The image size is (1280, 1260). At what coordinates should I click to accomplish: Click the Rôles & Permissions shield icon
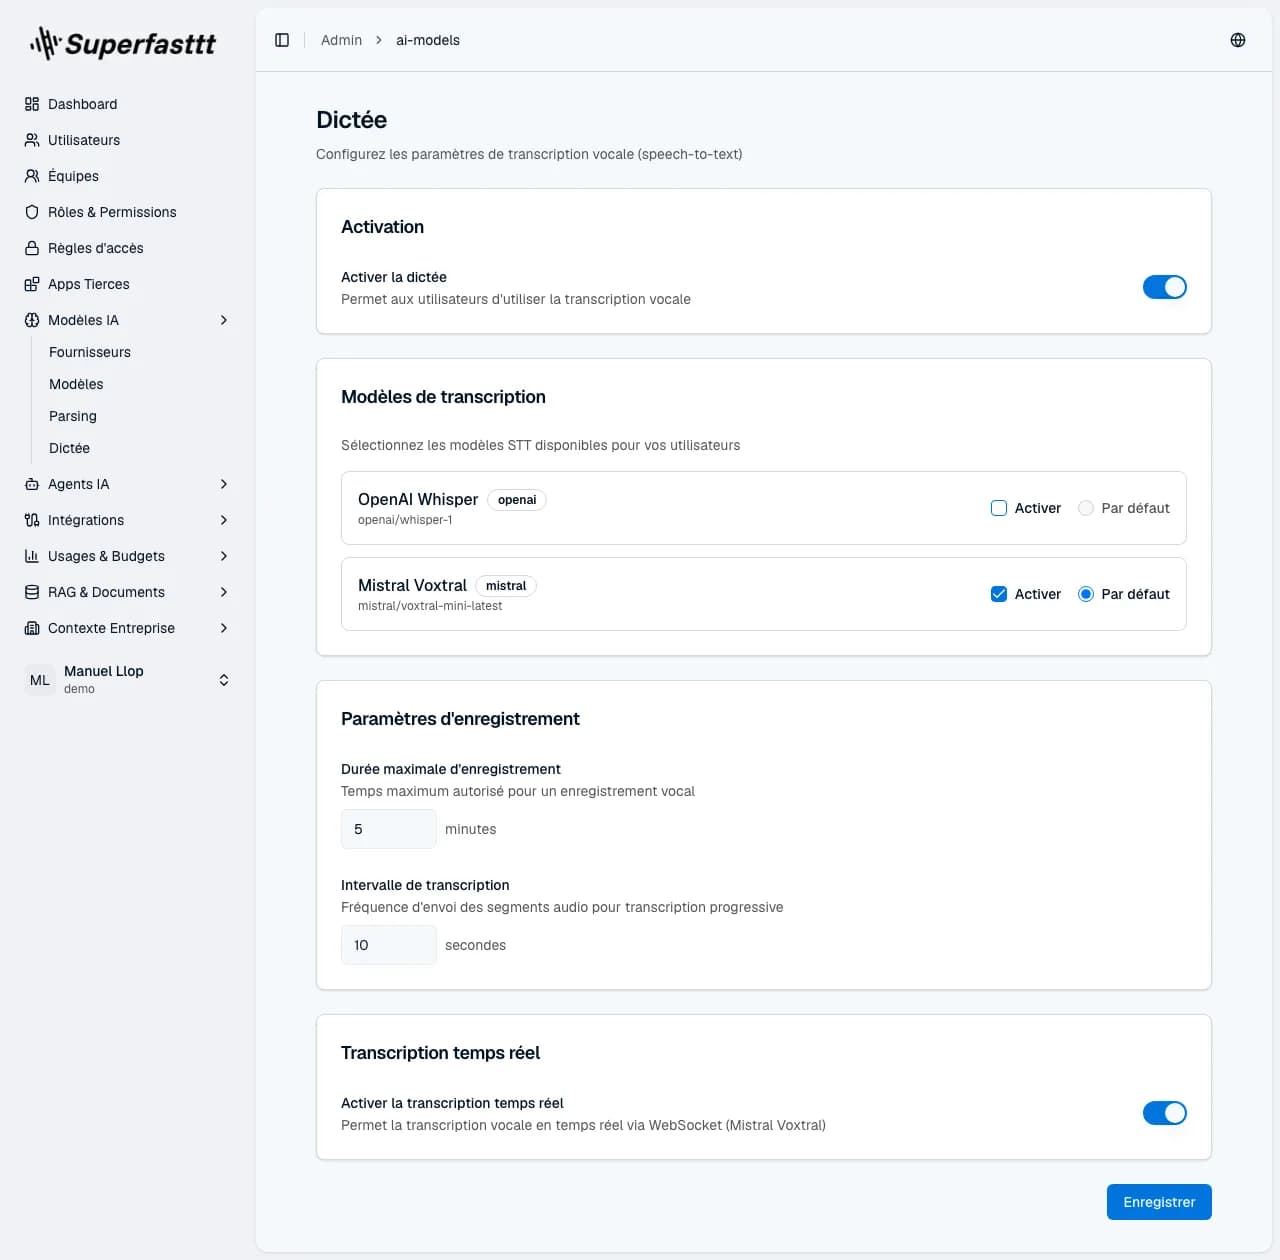pyautogui.click(x=32, y=212)
